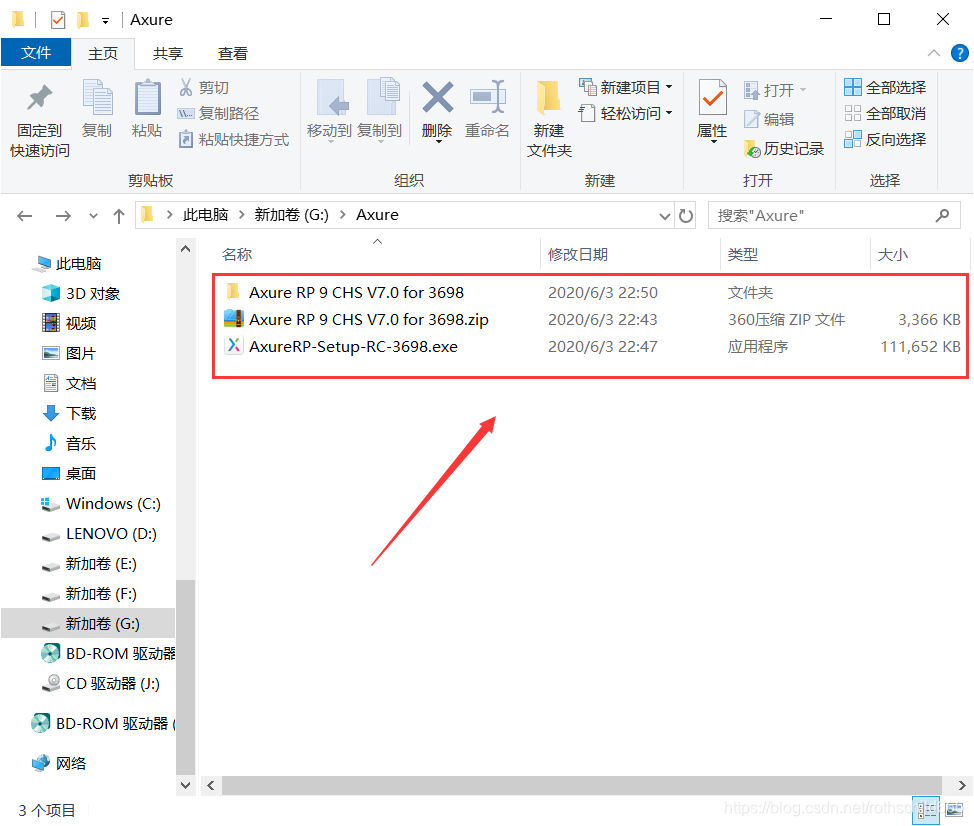
Task: Open CD 驱动器 (J:) in navigation pane
Action: [101, 684]
